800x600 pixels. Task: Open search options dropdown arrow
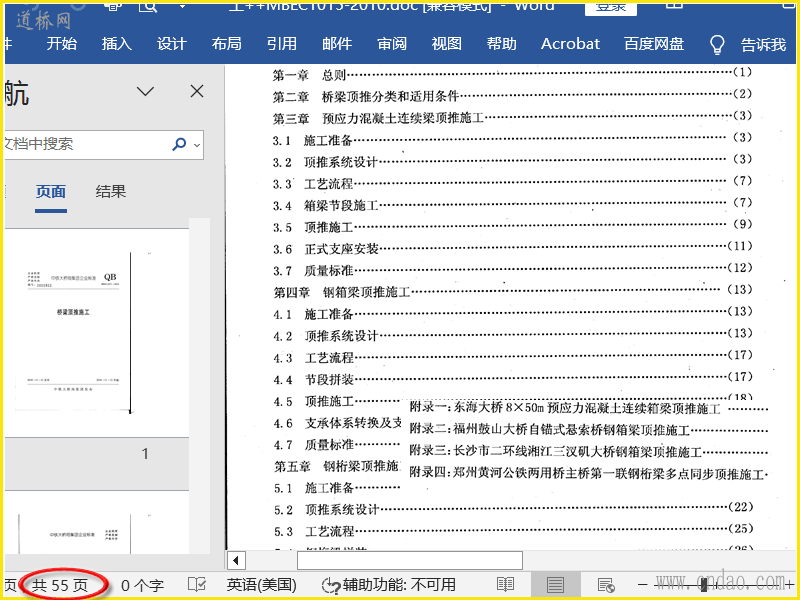[197, 145]
